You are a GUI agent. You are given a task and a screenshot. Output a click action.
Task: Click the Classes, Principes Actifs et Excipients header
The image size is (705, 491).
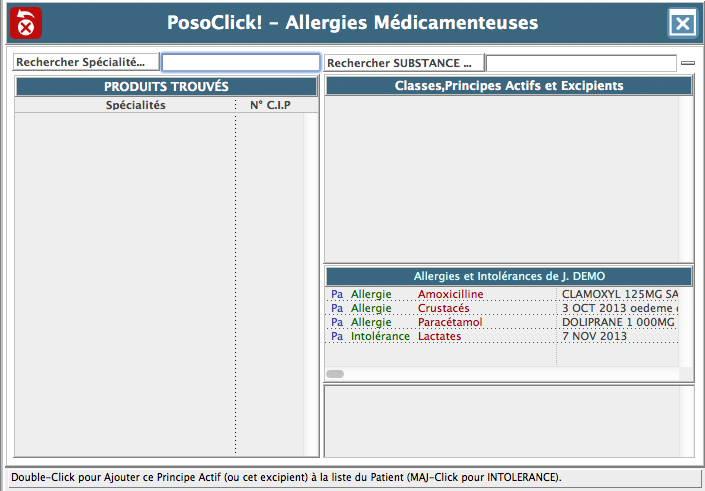click(509, 86)
